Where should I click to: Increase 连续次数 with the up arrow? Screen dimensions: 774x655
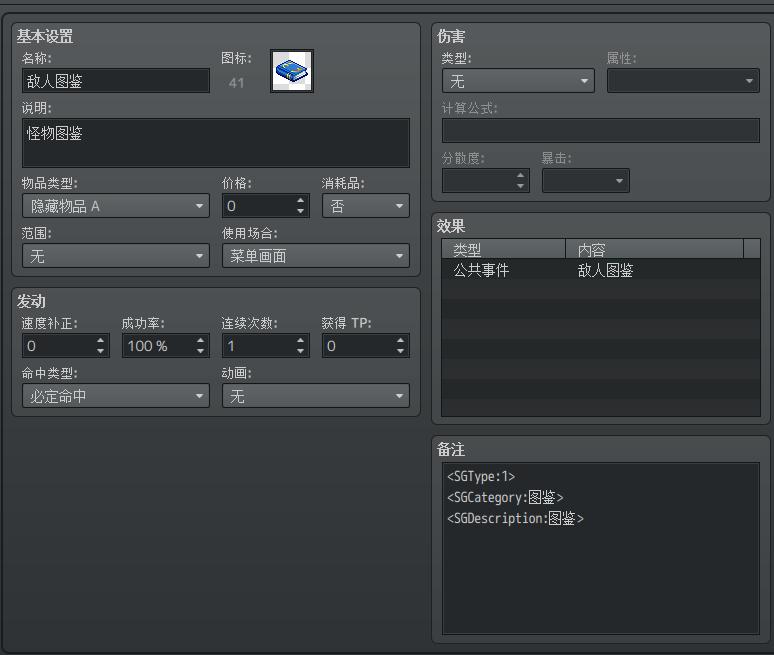click(x=301, y=341)
